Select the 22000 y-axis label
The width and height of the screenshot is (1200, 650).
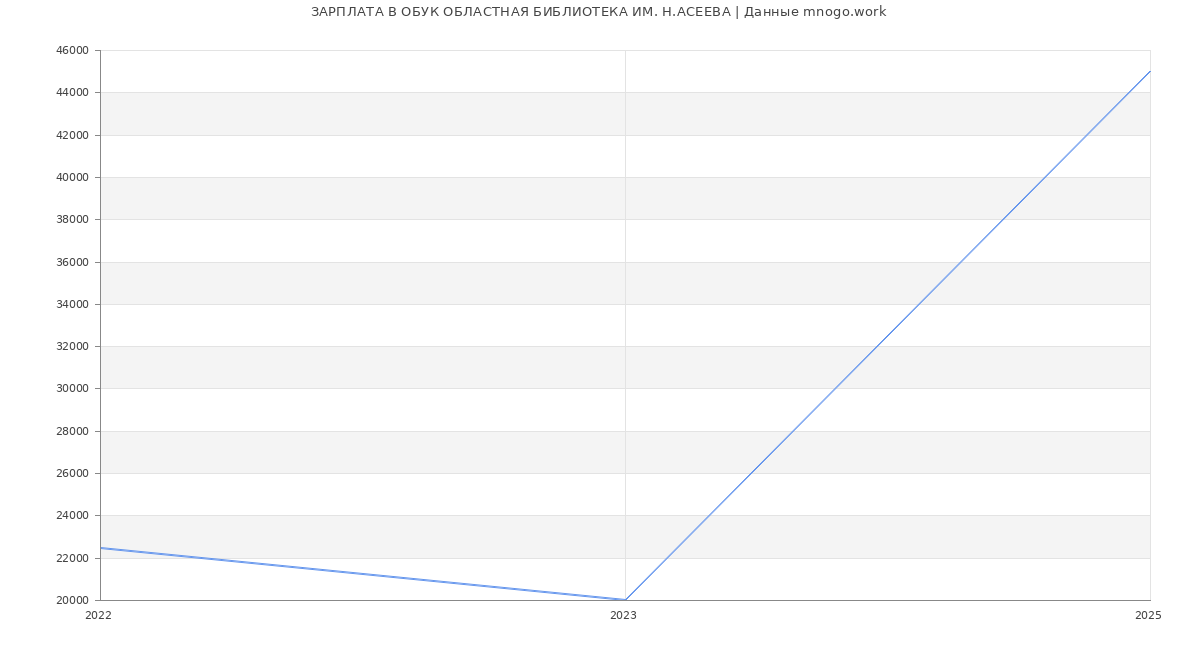coord(73,558)
